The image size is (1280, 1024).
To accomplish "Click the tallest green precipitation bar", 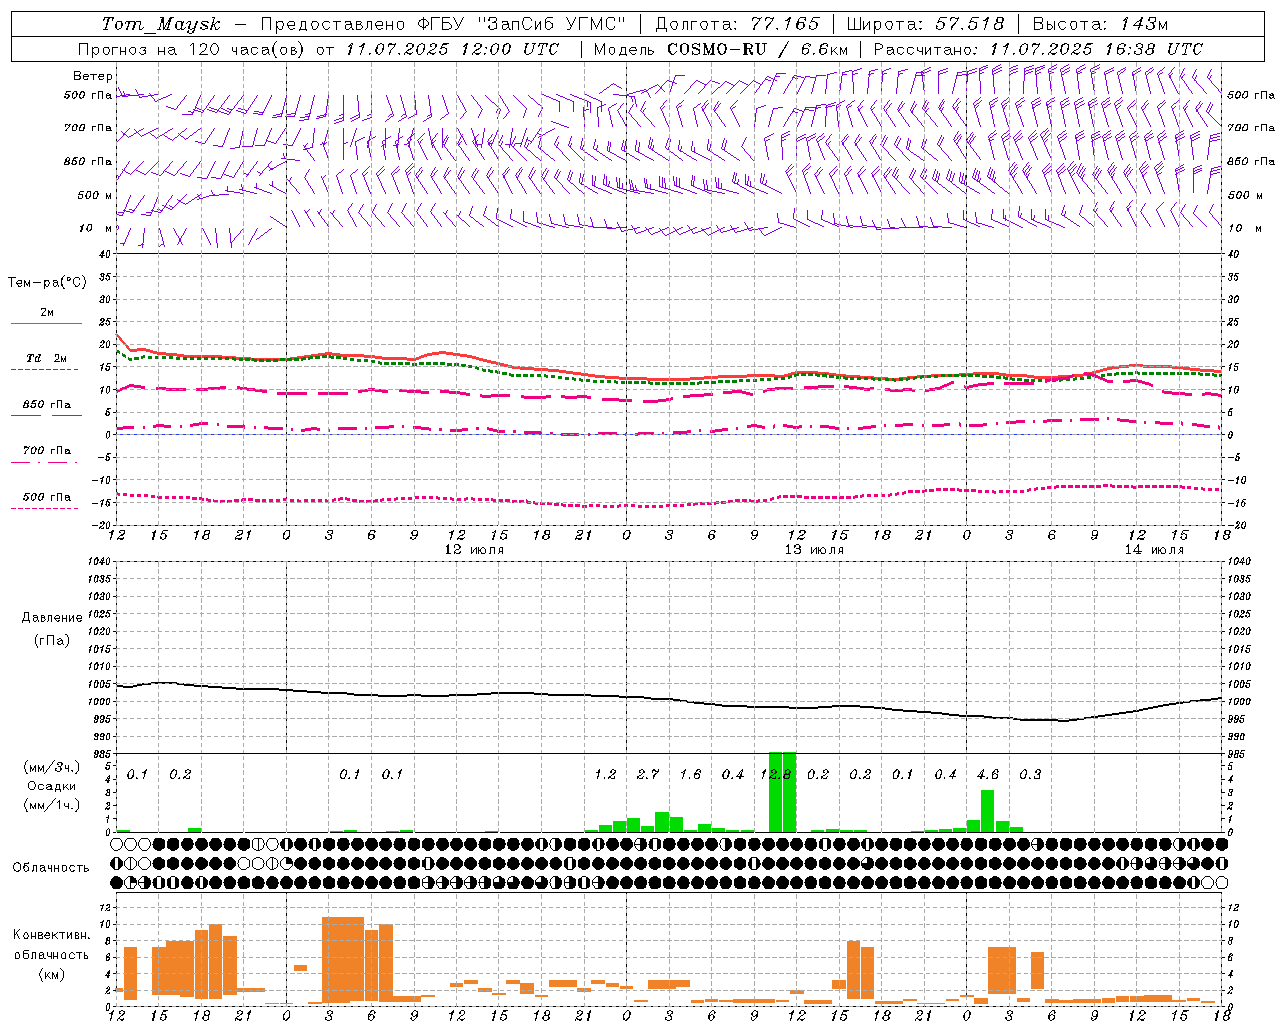I will pyautogui.click(x=782, y=792).
